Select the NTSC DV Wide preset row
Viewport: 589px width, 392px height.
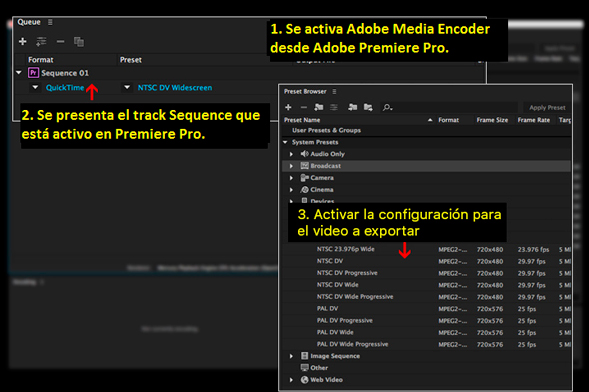click(x=427, y=285)
